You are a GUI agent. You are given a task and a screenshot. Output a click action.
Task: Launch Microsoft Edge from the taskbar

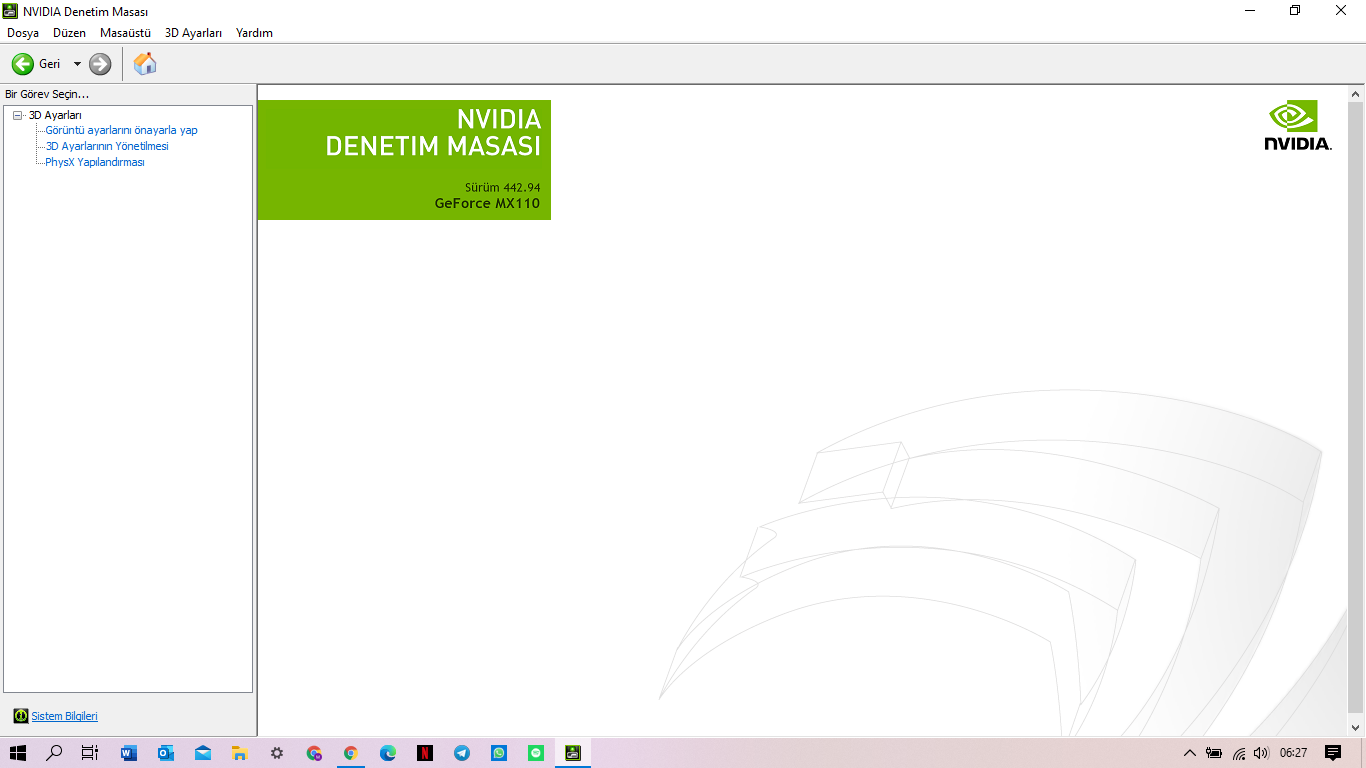tap(388, 753)
